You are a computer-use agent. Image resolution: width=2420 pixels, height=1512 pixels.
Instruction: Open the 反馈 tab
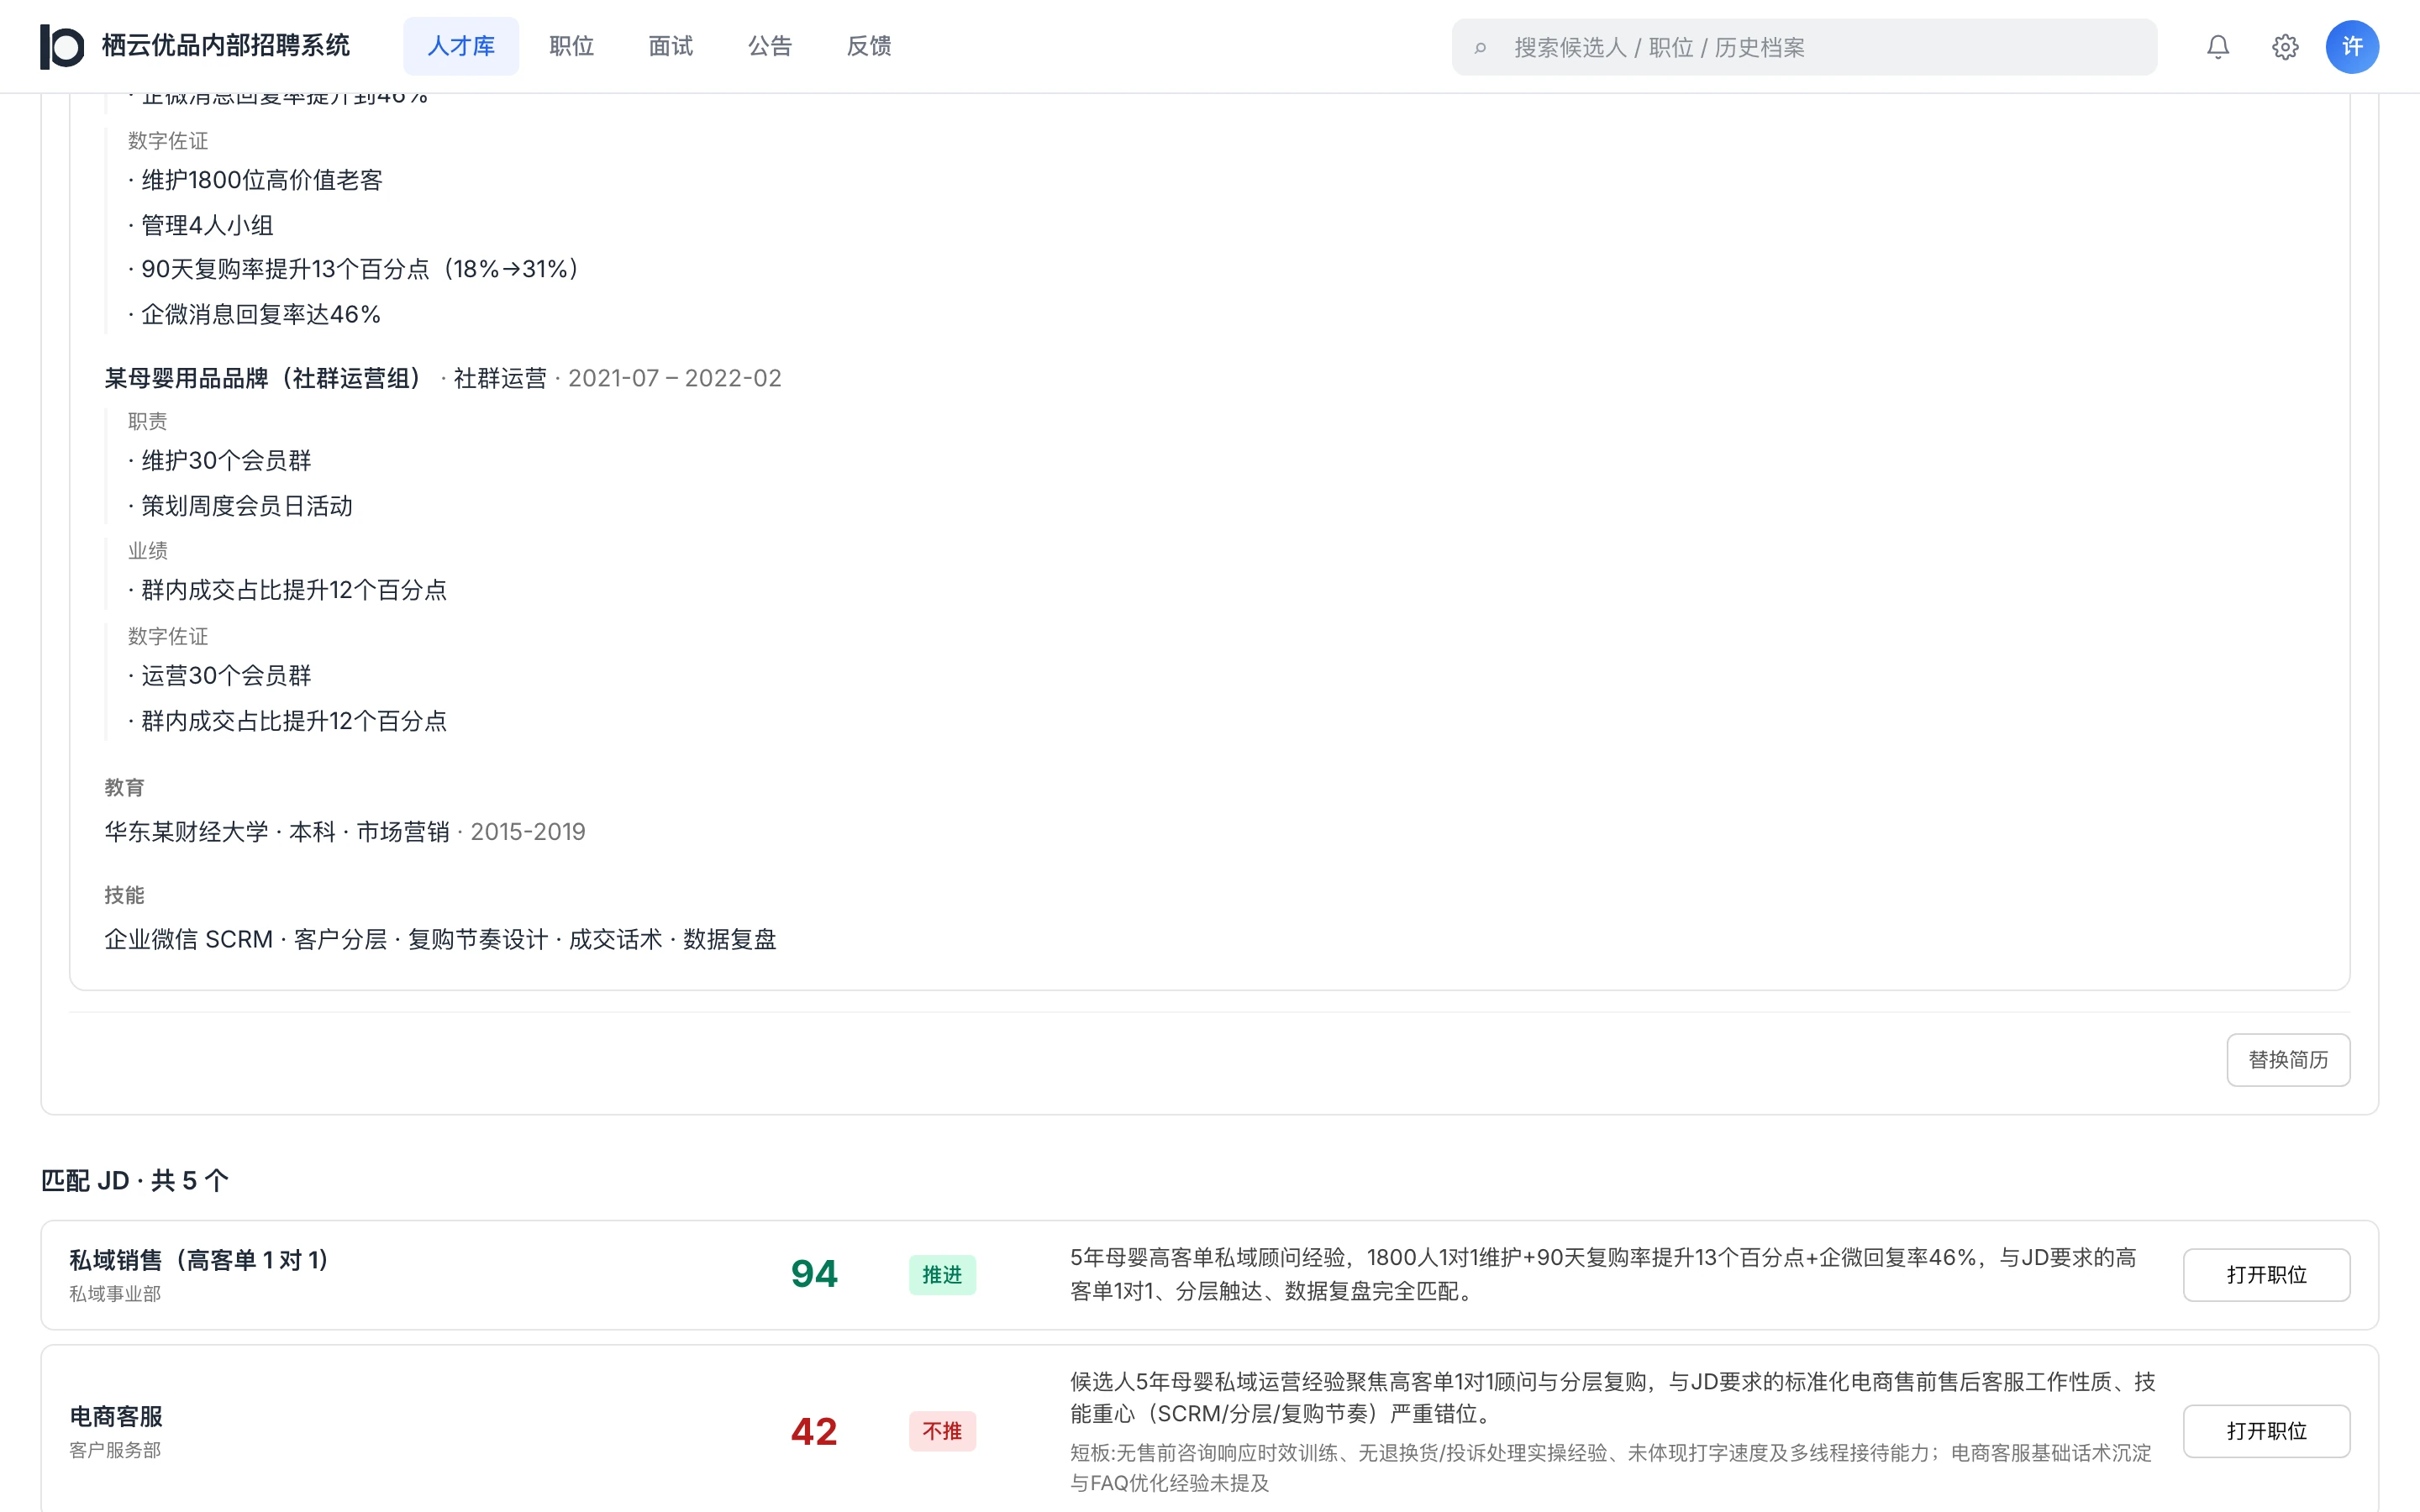coord(869,46)
